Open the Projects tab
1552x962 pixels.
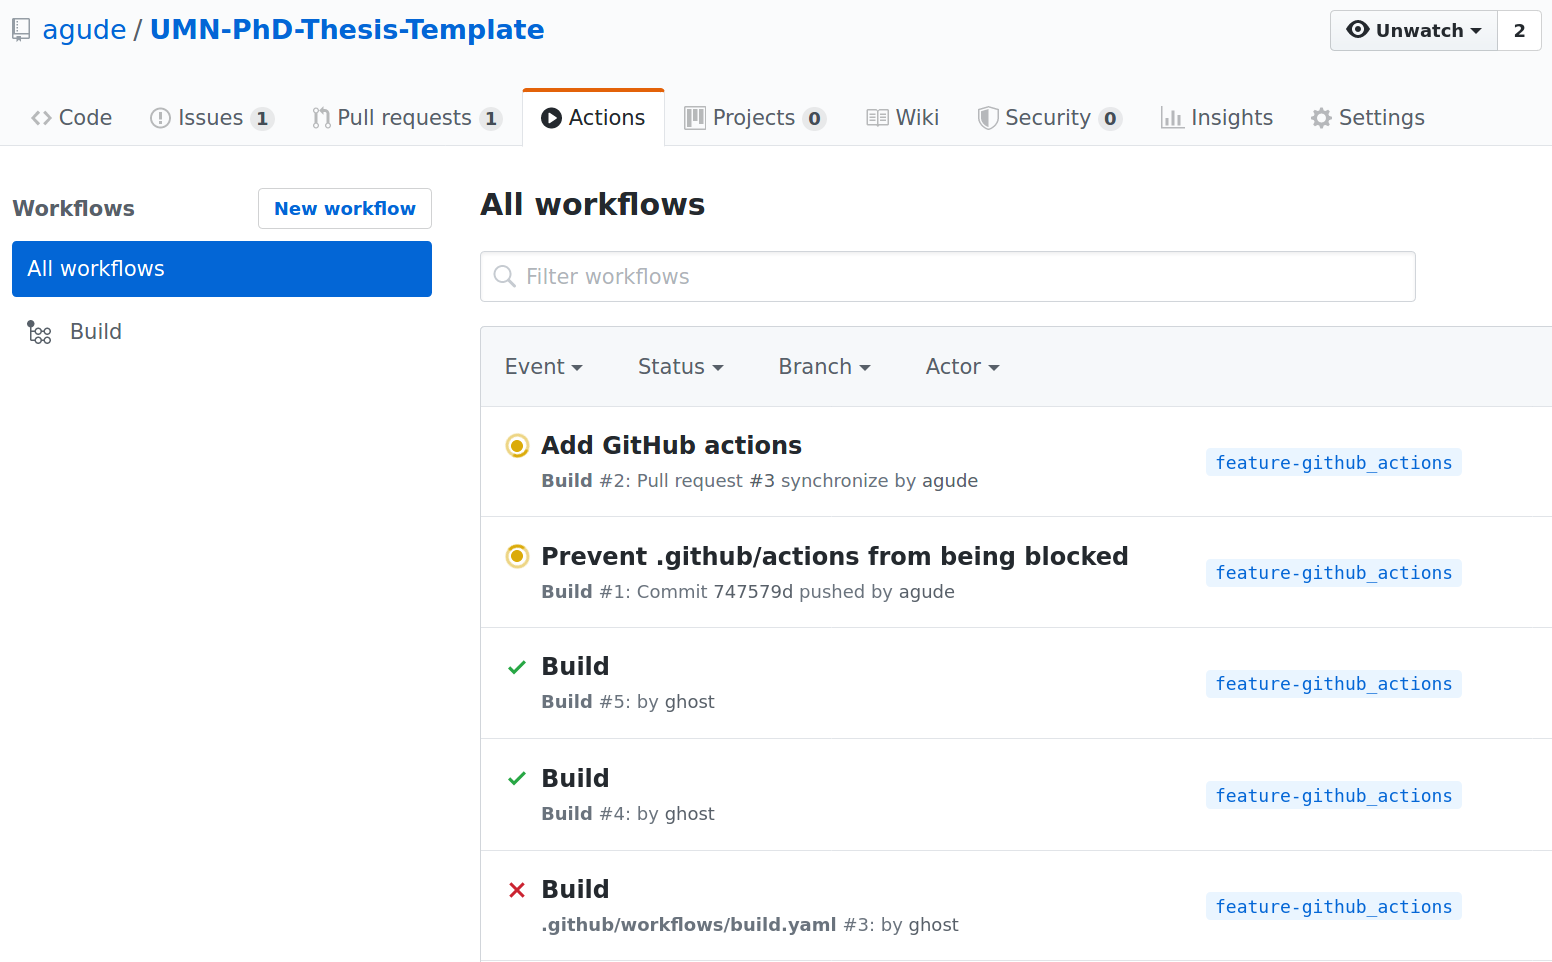click(755, 118)
